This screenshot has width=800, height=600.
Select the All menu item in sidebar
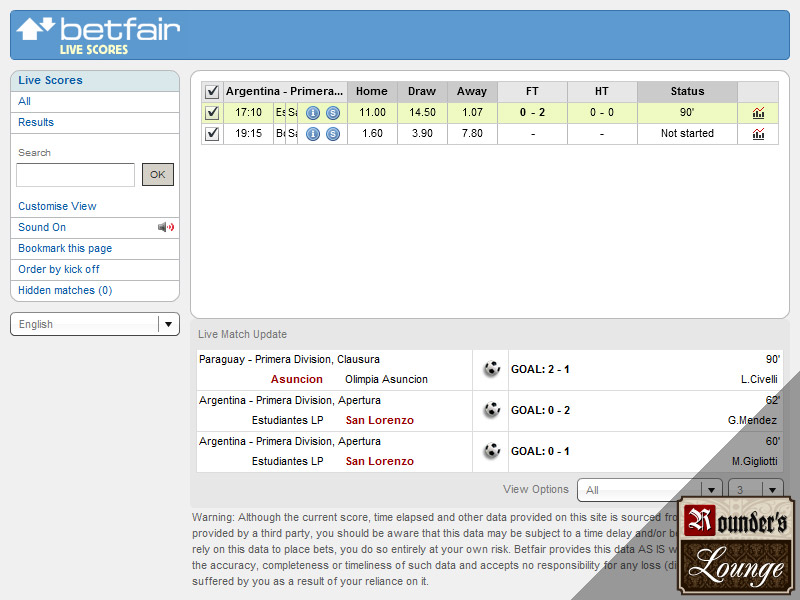pyautogui.click(x=24, y=101)
